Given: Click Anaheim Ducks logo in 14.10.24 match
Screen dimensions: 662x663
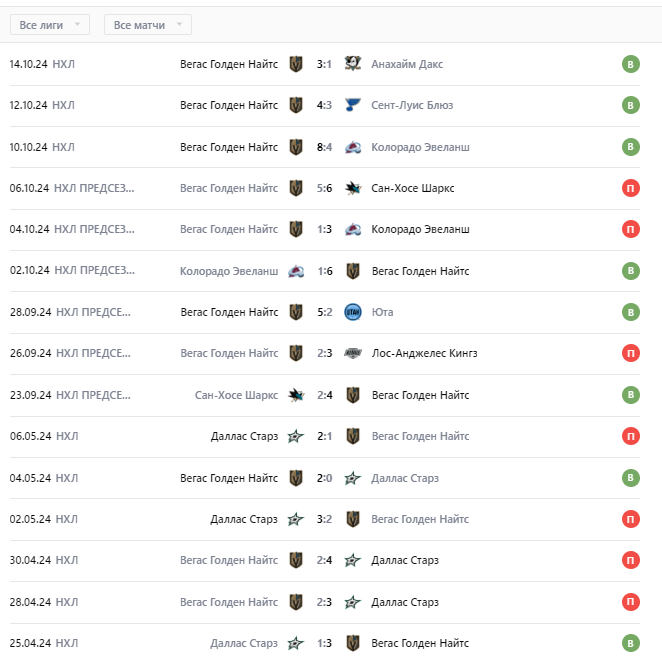Looking at the screenshot, I should click(352, 64).
